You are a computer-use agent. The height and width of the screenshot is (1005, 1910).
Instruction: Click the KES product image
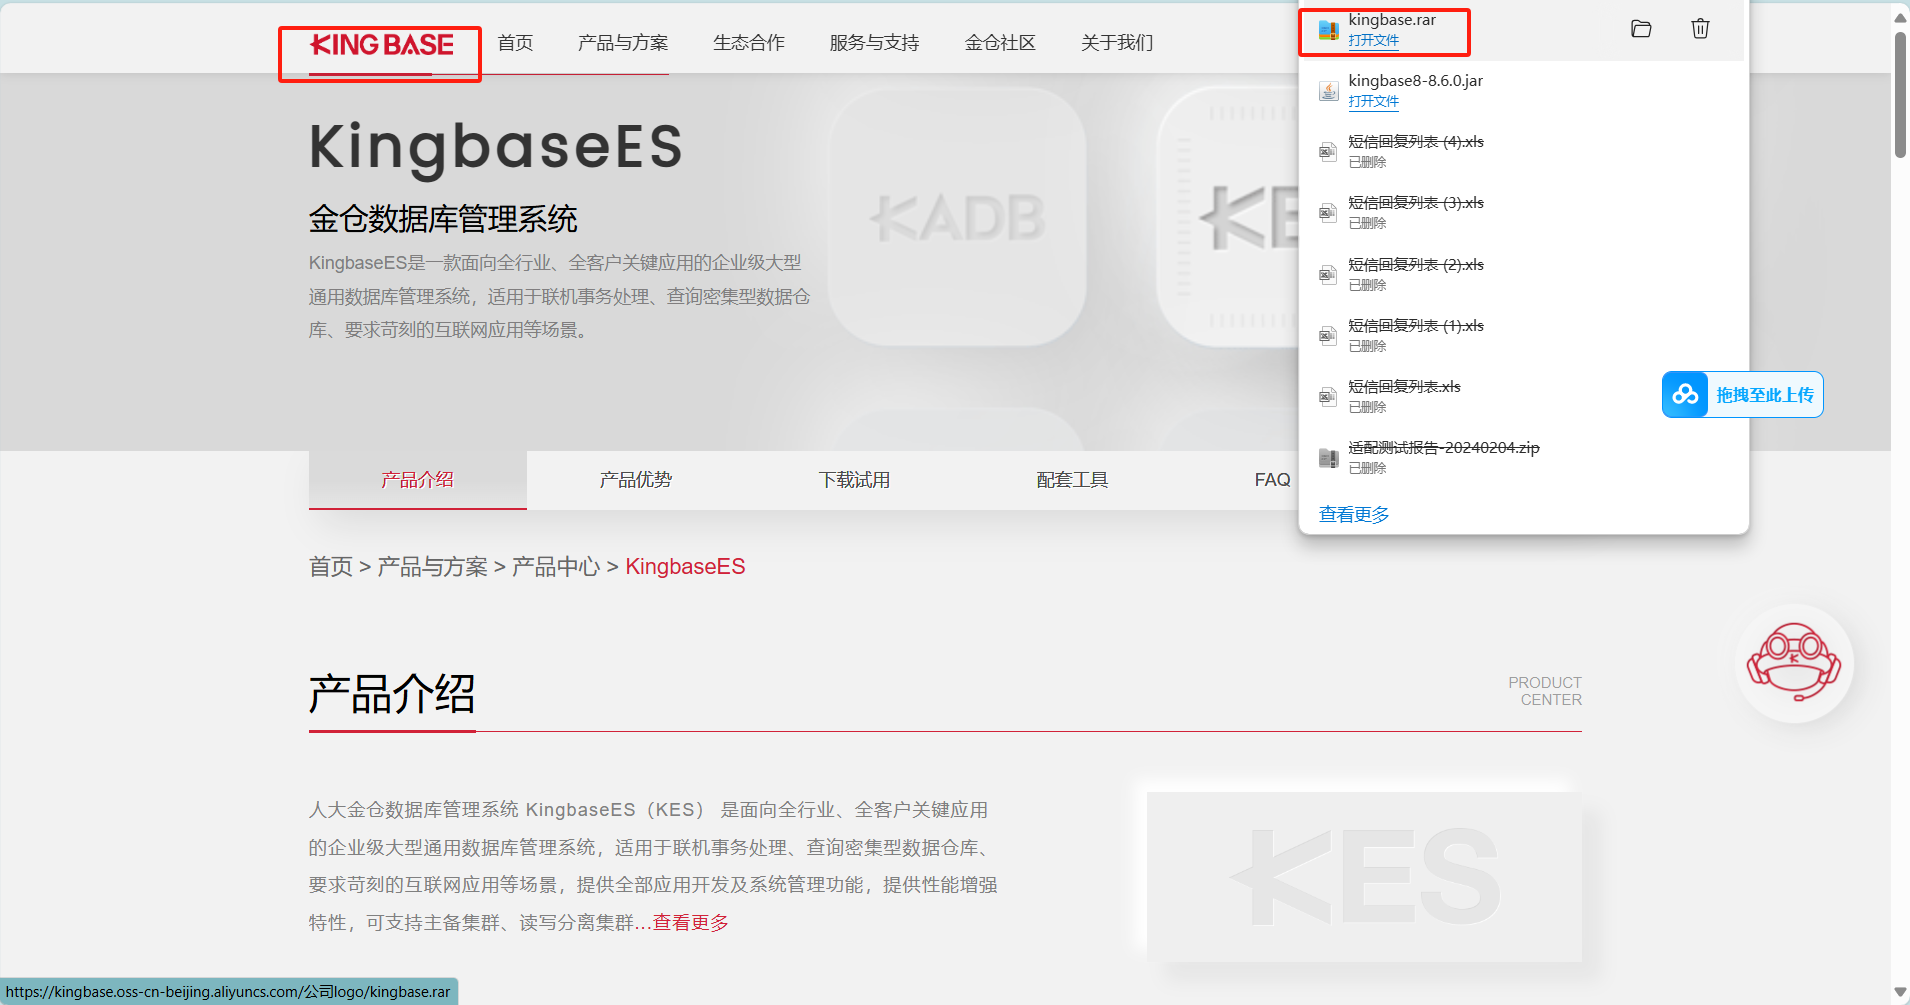tap(1364, 877)
